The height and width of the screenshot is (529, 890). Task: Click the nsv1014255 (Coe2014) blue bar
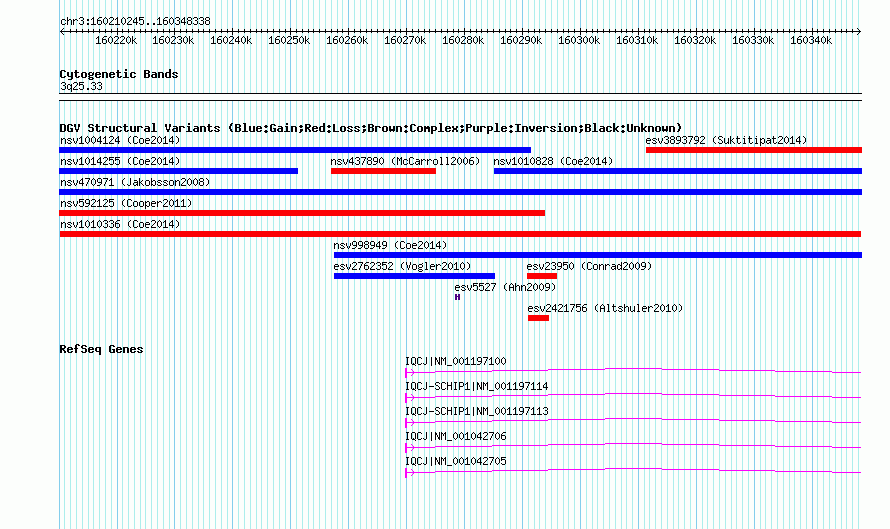coord(179,171)
